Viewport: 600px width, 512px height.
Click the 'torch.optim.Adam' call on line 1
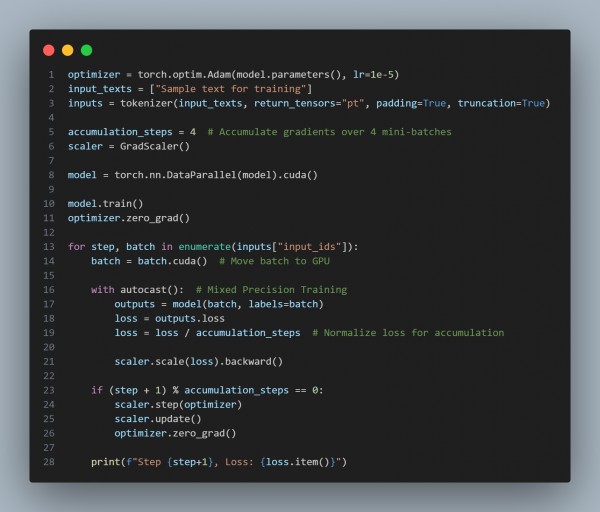[x=184, y=74]
